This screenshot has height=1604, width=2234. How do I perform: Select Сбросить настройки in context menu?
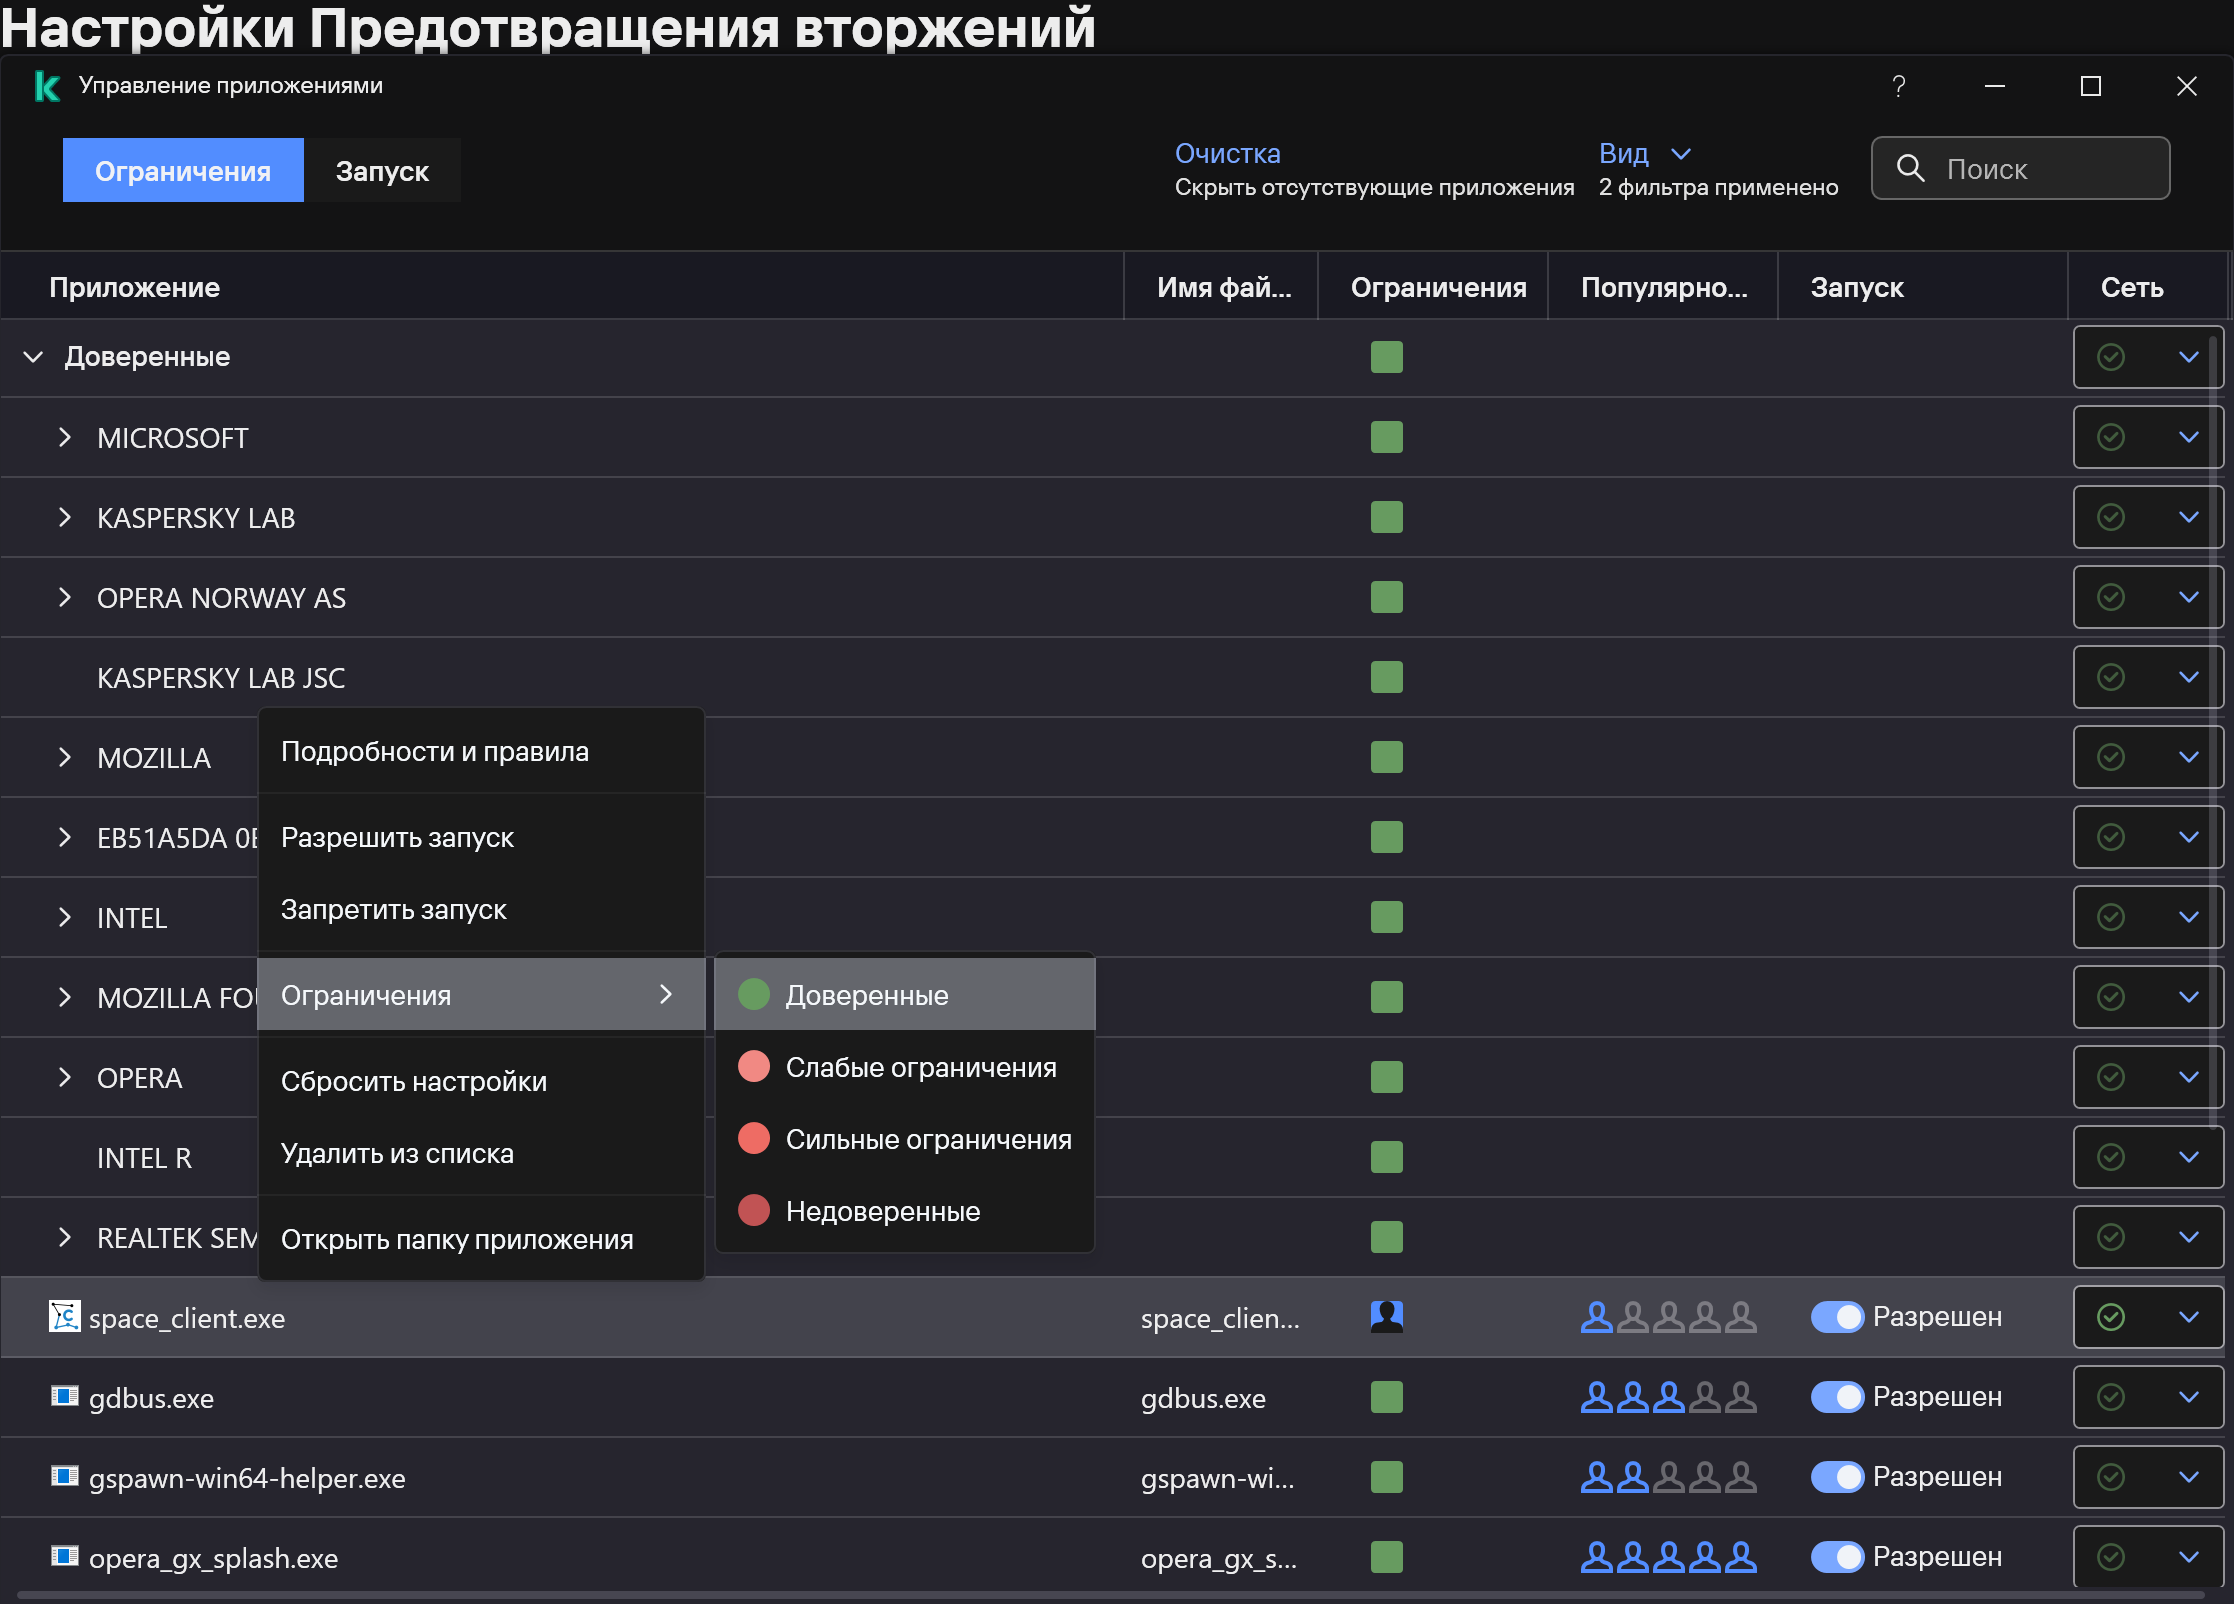click(x=481, y=1081)
